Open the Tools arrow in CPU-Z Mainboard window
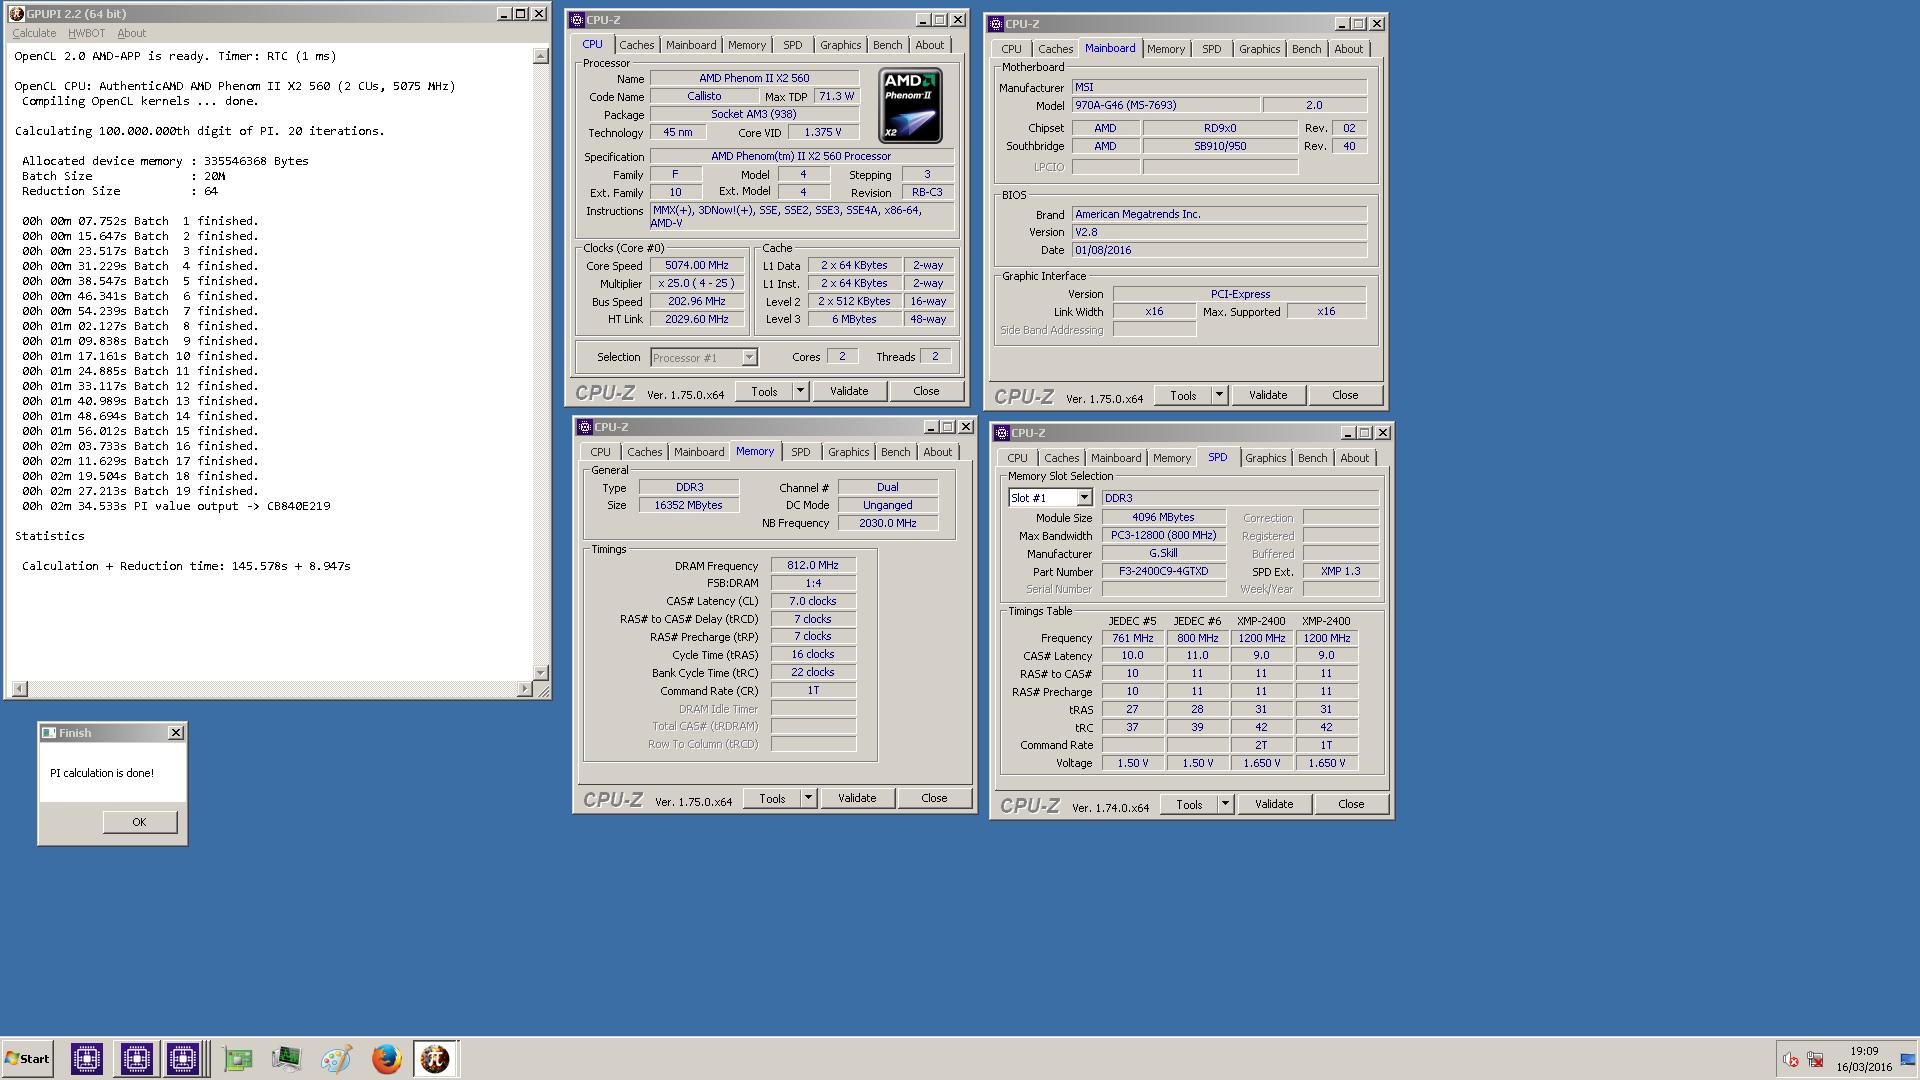 click(x=1219, y=395)
